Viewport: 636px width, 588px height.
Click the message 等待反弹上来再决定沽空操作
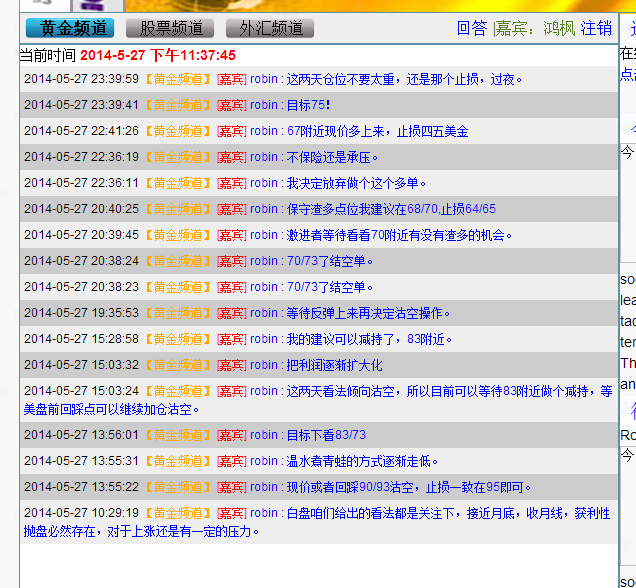tap(370, 313)
